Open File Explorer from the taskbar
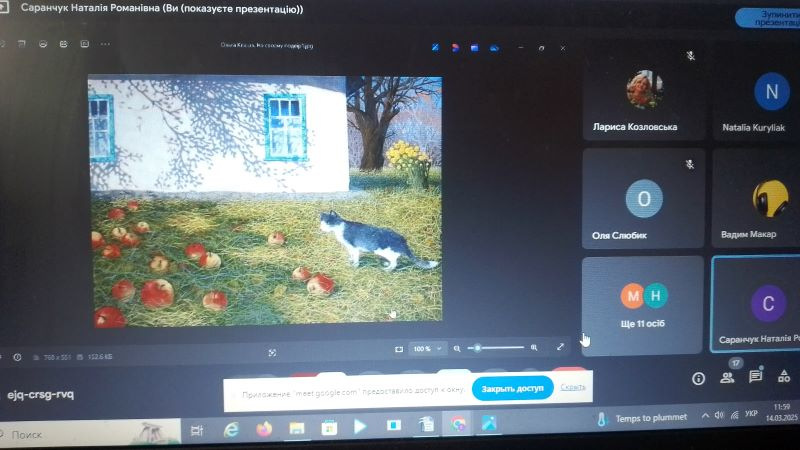Screen dimensions: 800x450 (x=297, y=428)
